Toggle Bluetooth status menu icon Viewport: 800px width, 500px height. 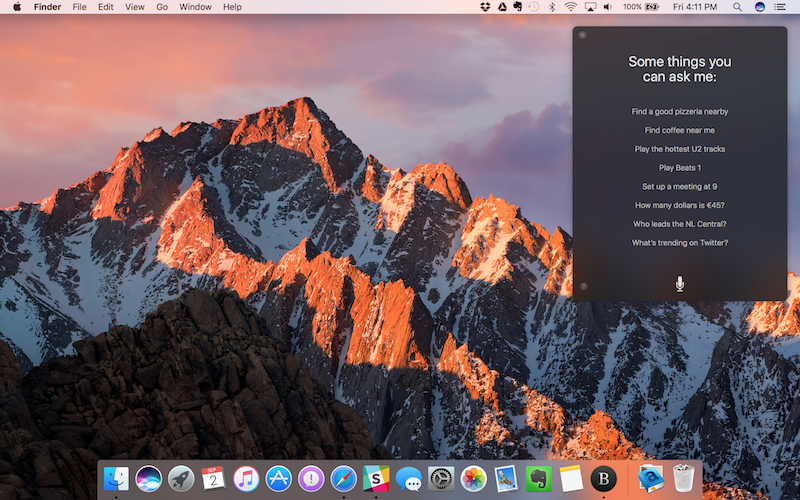click(551, 7)
